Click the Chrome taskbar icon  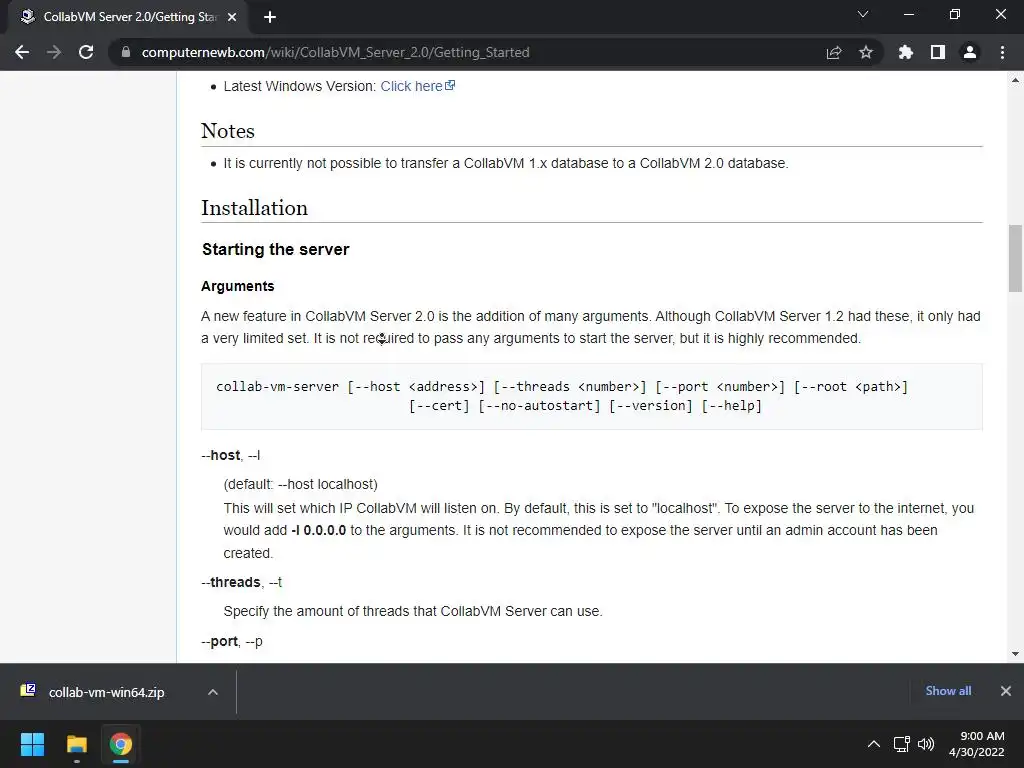[120, 744]
